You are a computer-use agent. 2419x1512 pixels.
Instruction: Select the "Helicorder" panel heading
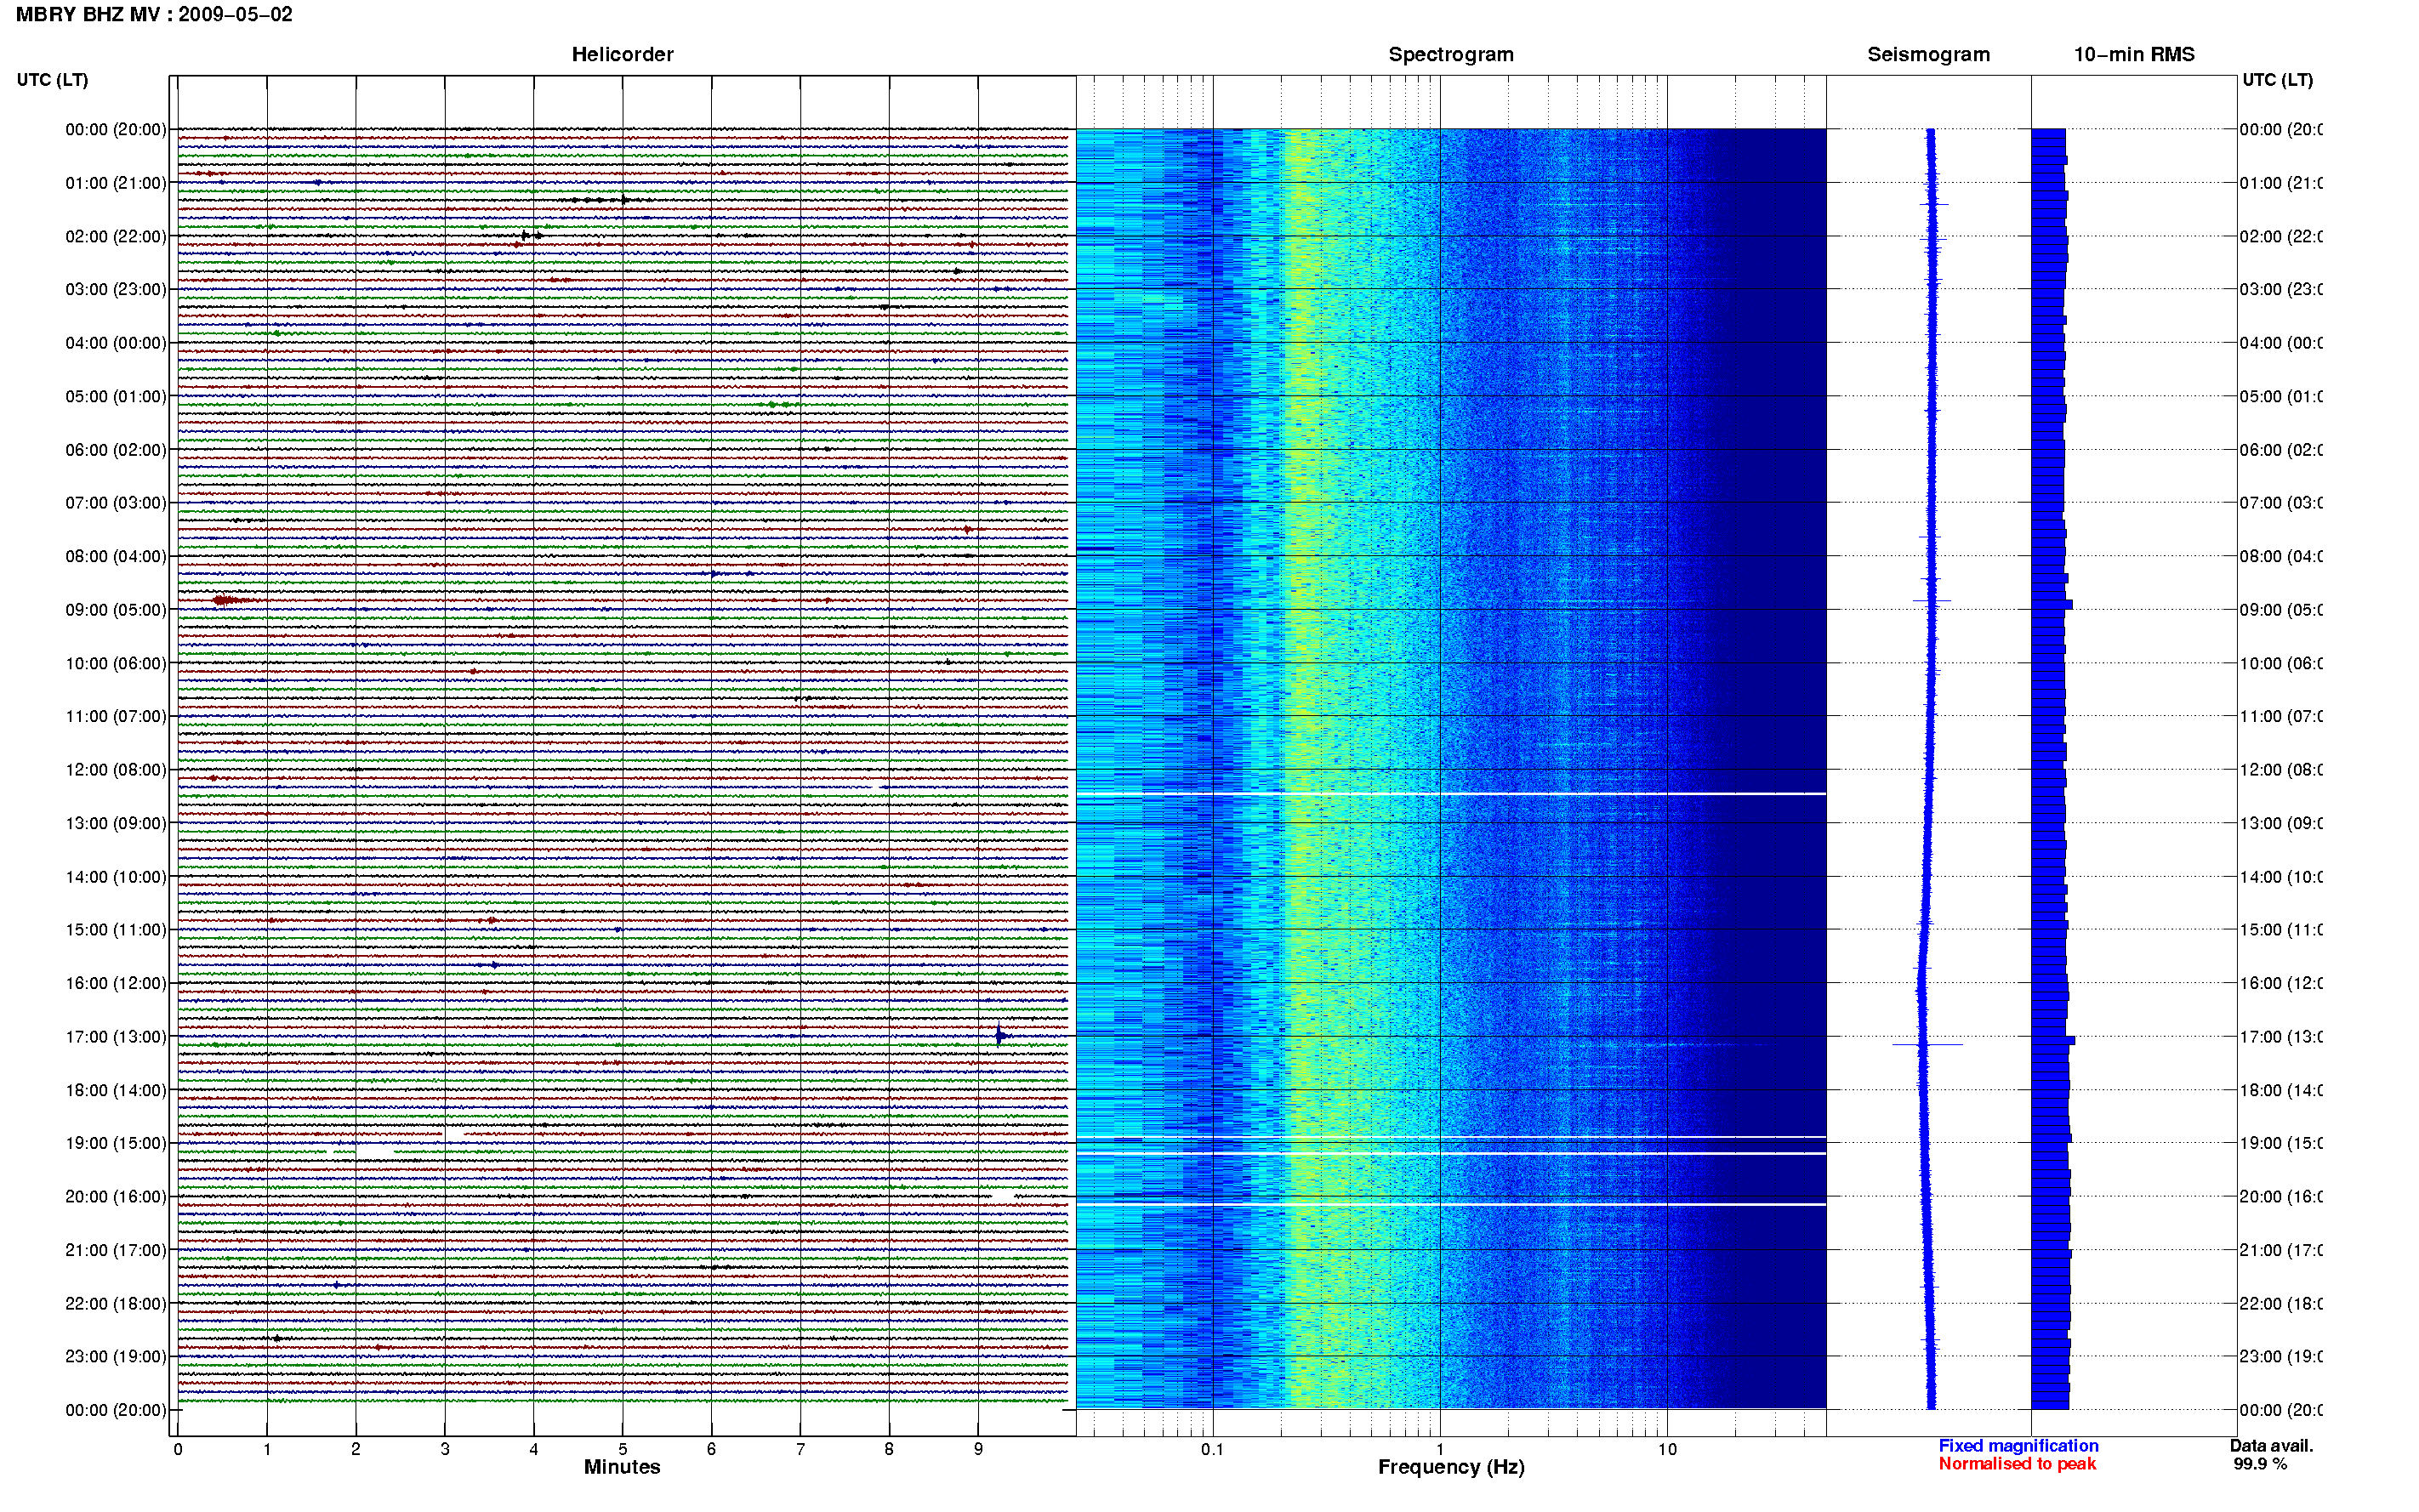point(622,55)
